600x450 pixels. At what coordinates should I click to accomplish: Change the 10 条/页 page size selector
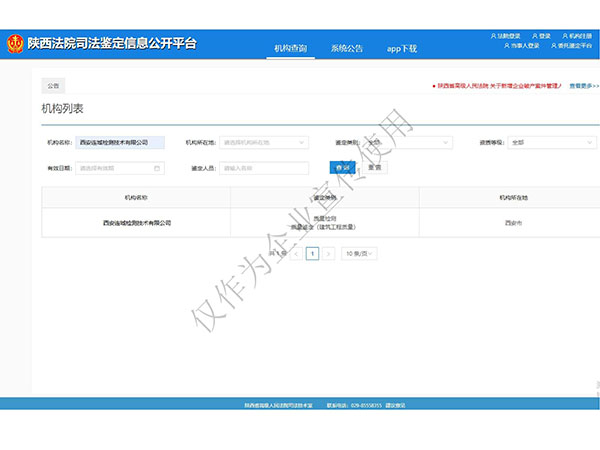pyautogui.click(x=359, y=254)
